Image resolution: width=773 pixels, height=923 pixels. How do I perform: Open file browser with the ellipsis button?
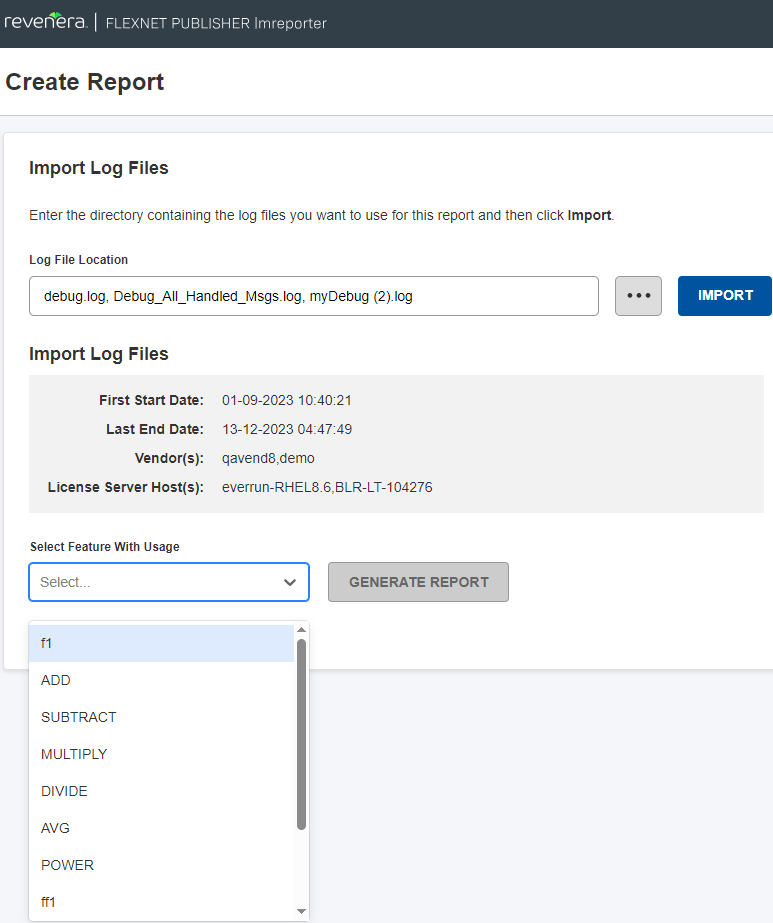[638, 296]
